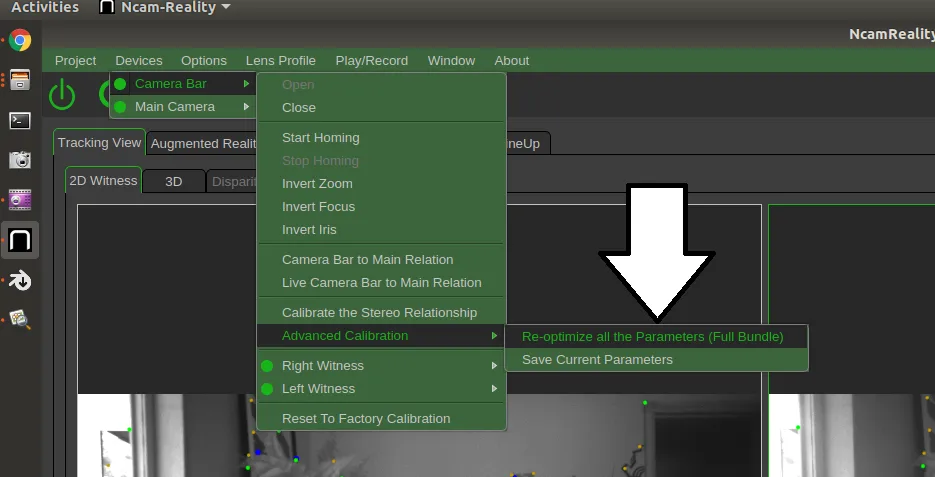Open the Screenshot camera dock icon
The height and width of the screenshot is (477, 935).
[x=20, y=159]
